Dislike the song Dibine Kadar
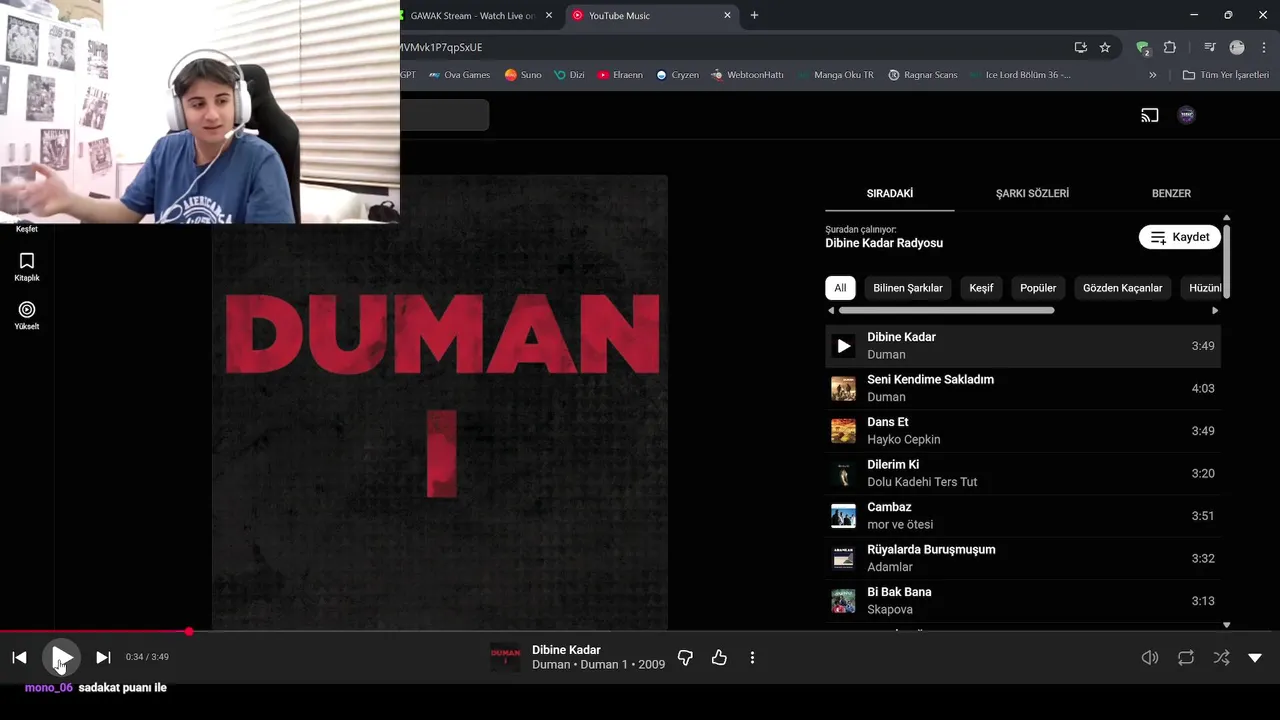The image size is (1280, 720). [x=685, y=657]
